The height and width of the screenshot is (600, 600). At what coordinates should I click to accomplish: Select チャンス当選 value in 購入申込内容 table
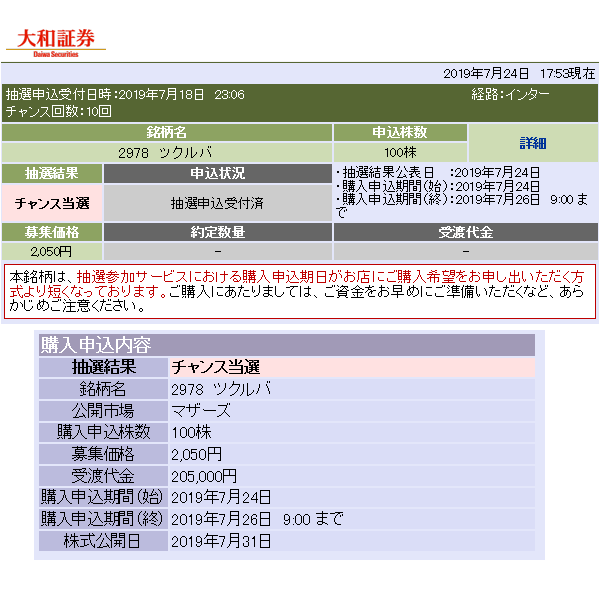click(352, 367)
